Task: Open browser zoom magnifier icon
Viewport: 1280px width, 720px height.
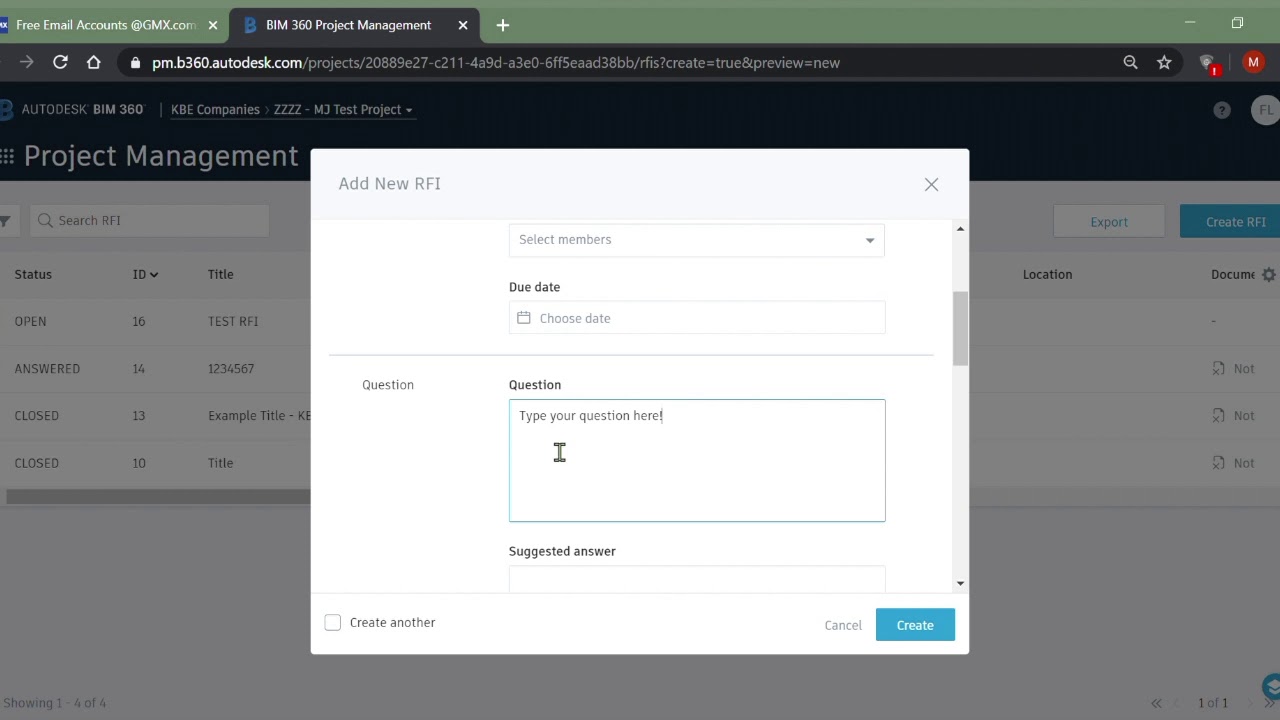Action: [x=1130, y=62]
